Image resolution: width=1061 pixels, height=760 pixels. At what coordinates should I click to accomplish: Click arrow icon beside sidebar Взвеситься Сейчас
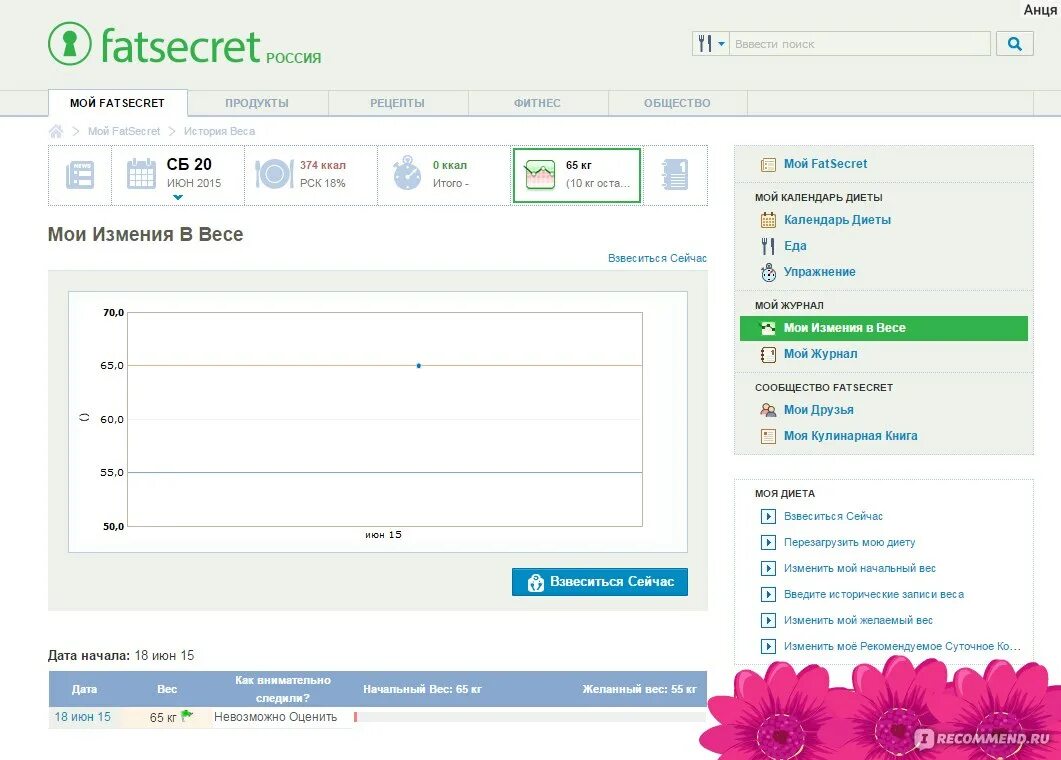(768, 516)
